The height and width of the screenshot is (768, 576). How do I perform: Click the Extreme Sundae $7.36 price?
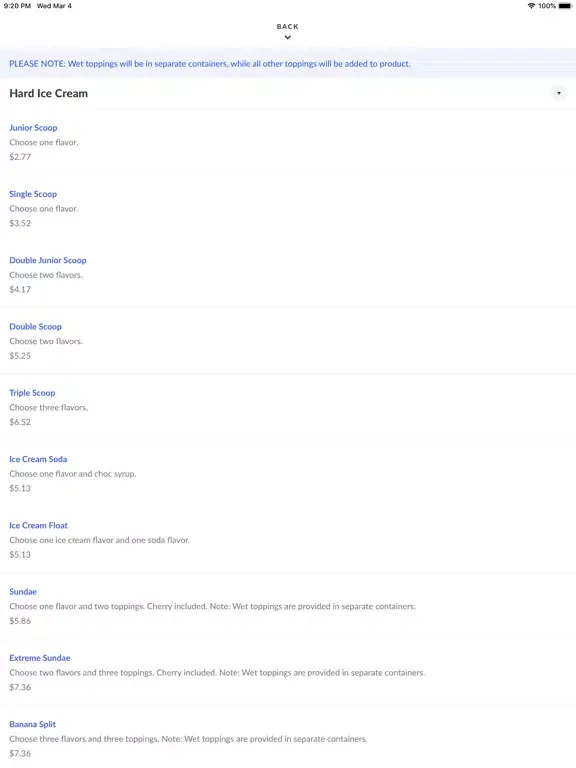[x=20, y=687]
